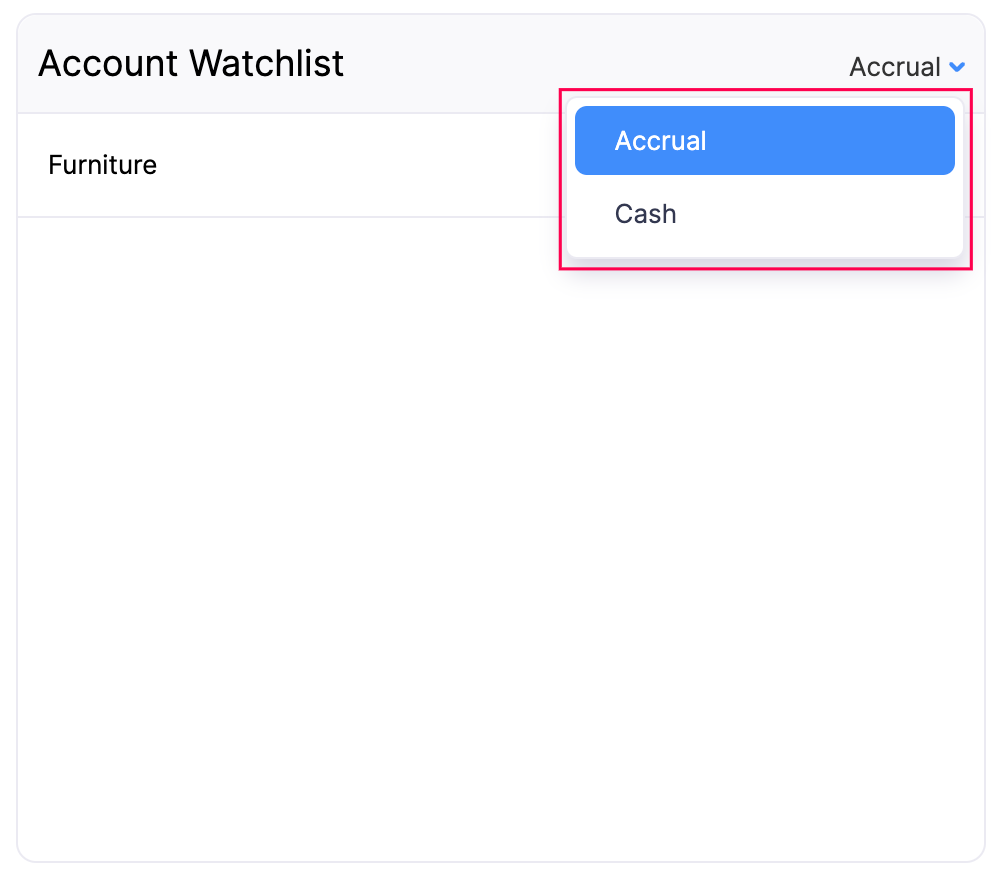Click the downward-pointing chevron beside Accrual
The height and width of the screenshot is (870, 1000).
pyautogui.click(x=957, y=67)
